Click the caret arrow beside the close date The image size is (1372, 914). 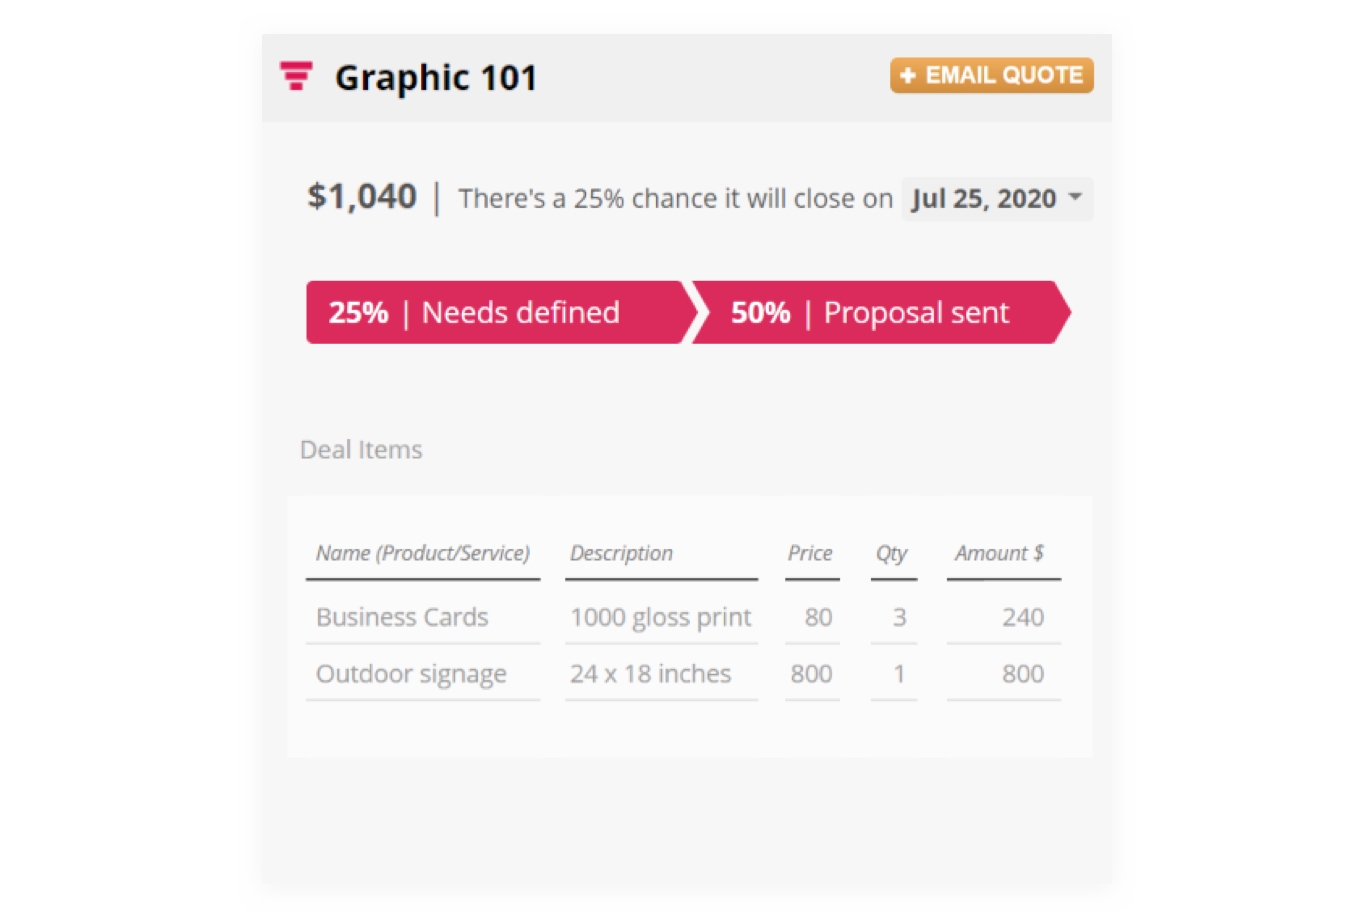click(1075, 197)
